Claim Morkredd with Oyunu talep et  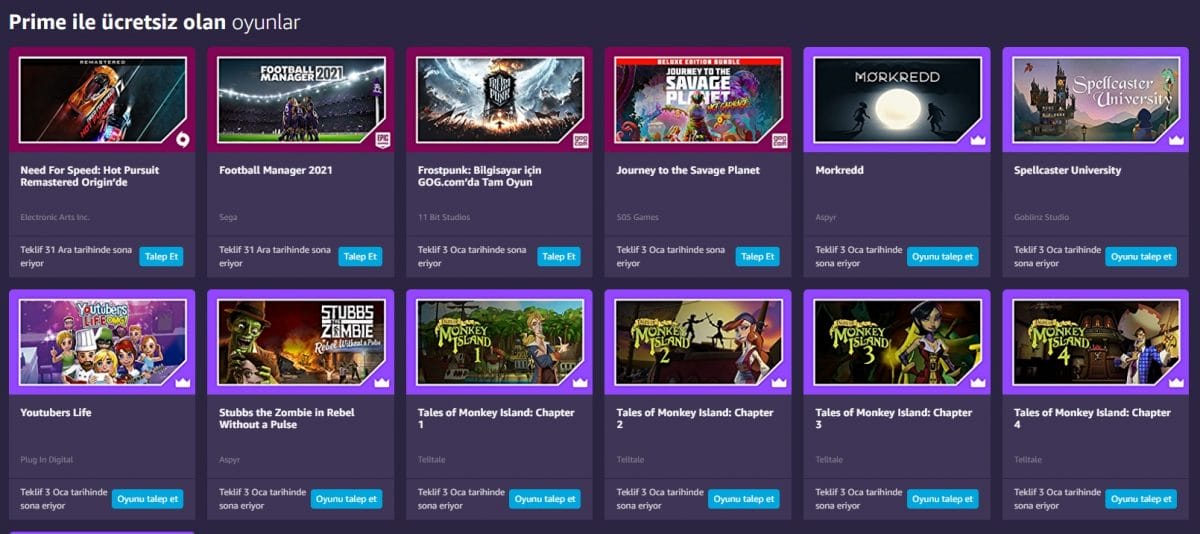[x=943, y=257]
